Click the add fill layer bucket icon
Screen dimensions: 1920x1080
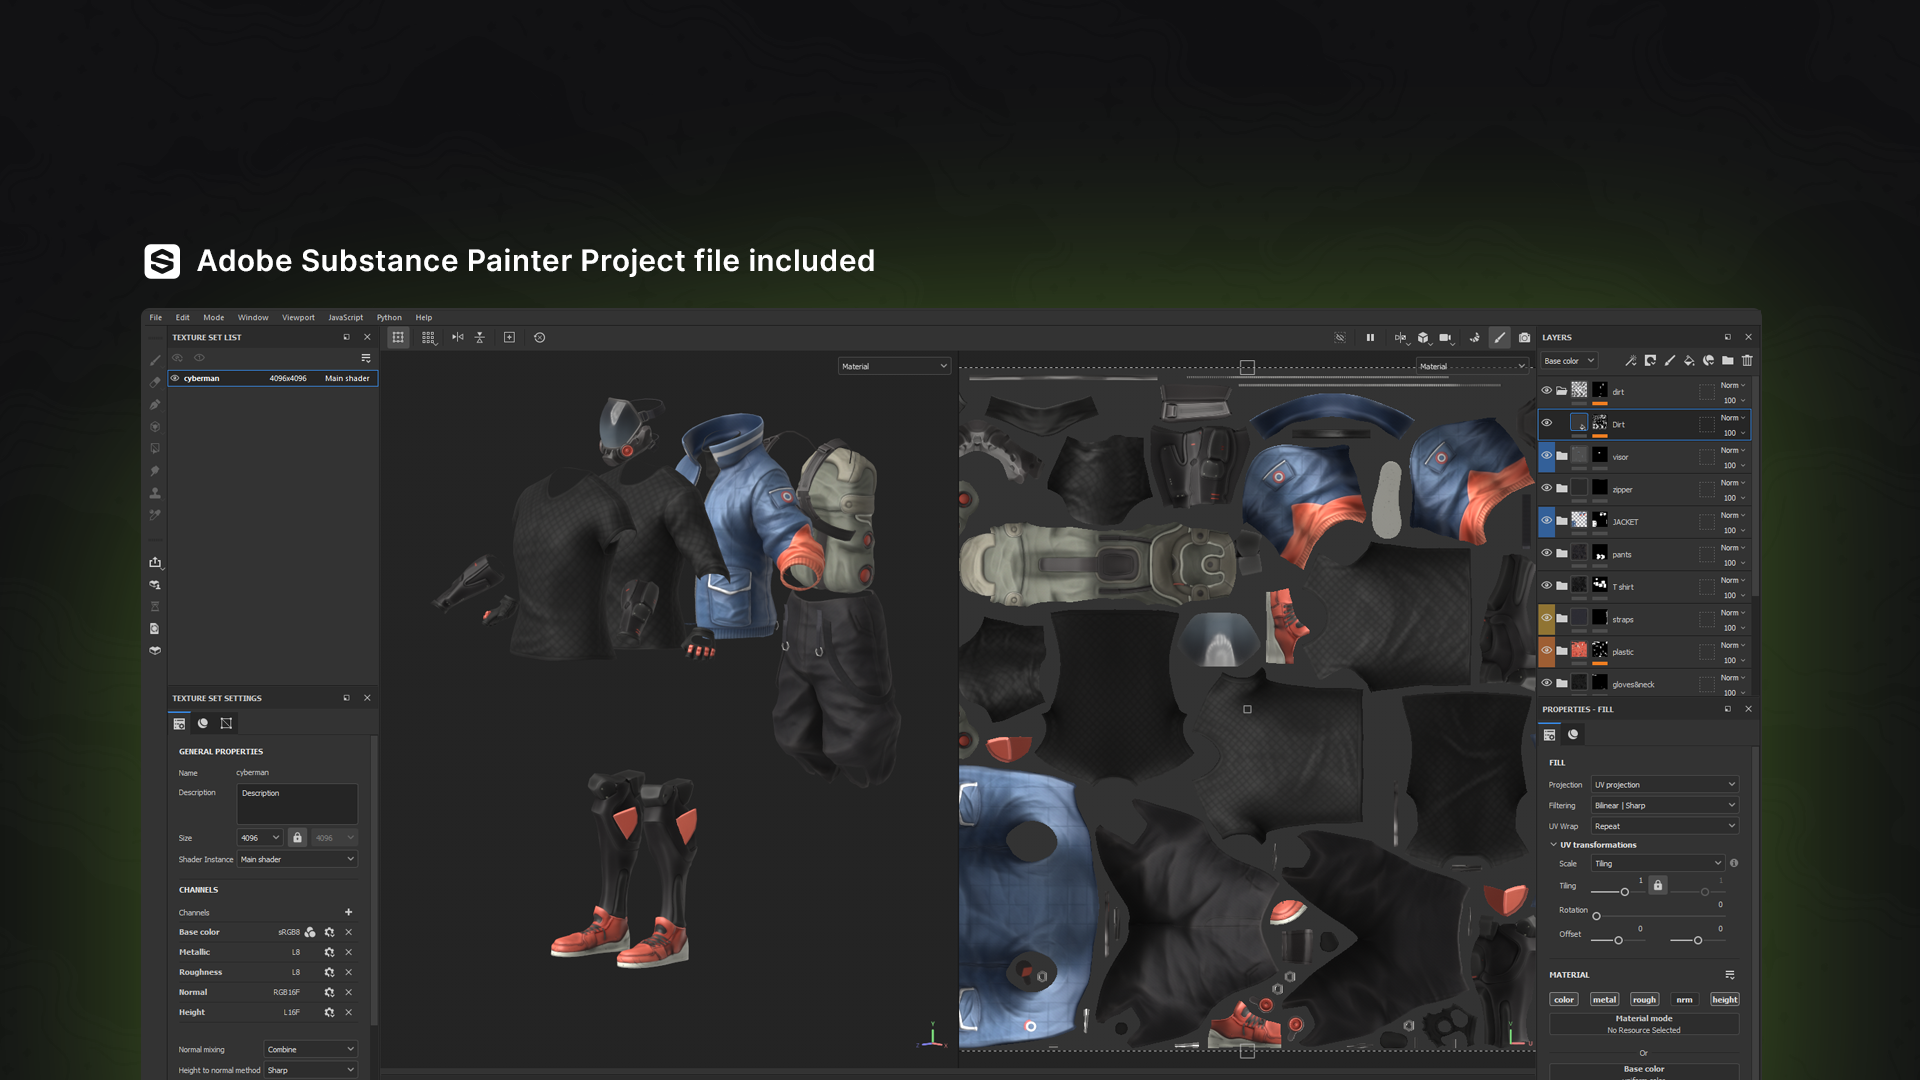click(x=1689, y=361)
